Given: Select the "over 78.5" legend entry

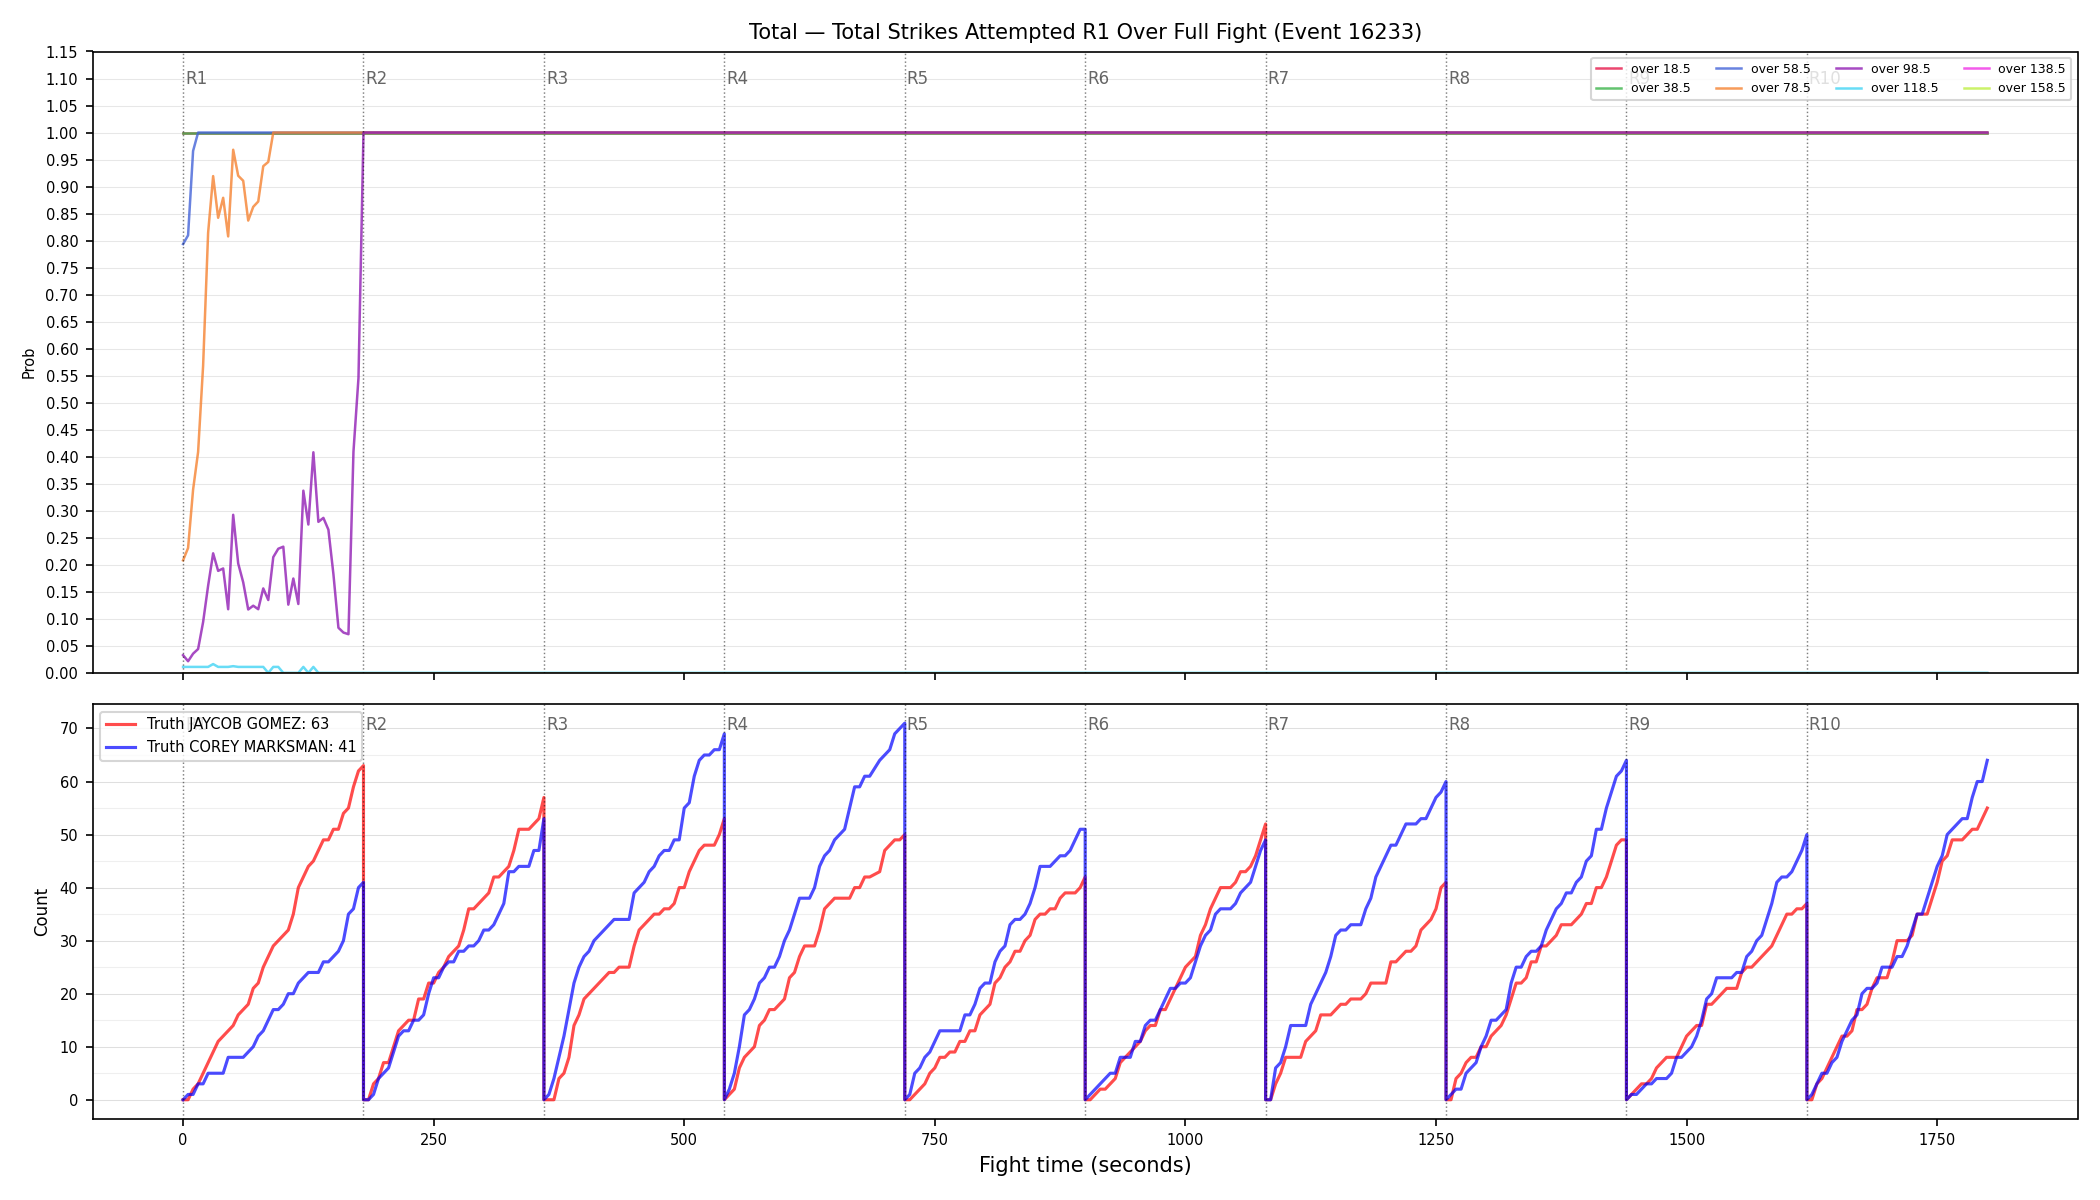Looking at the screenshot, I should coord(1763,88).
